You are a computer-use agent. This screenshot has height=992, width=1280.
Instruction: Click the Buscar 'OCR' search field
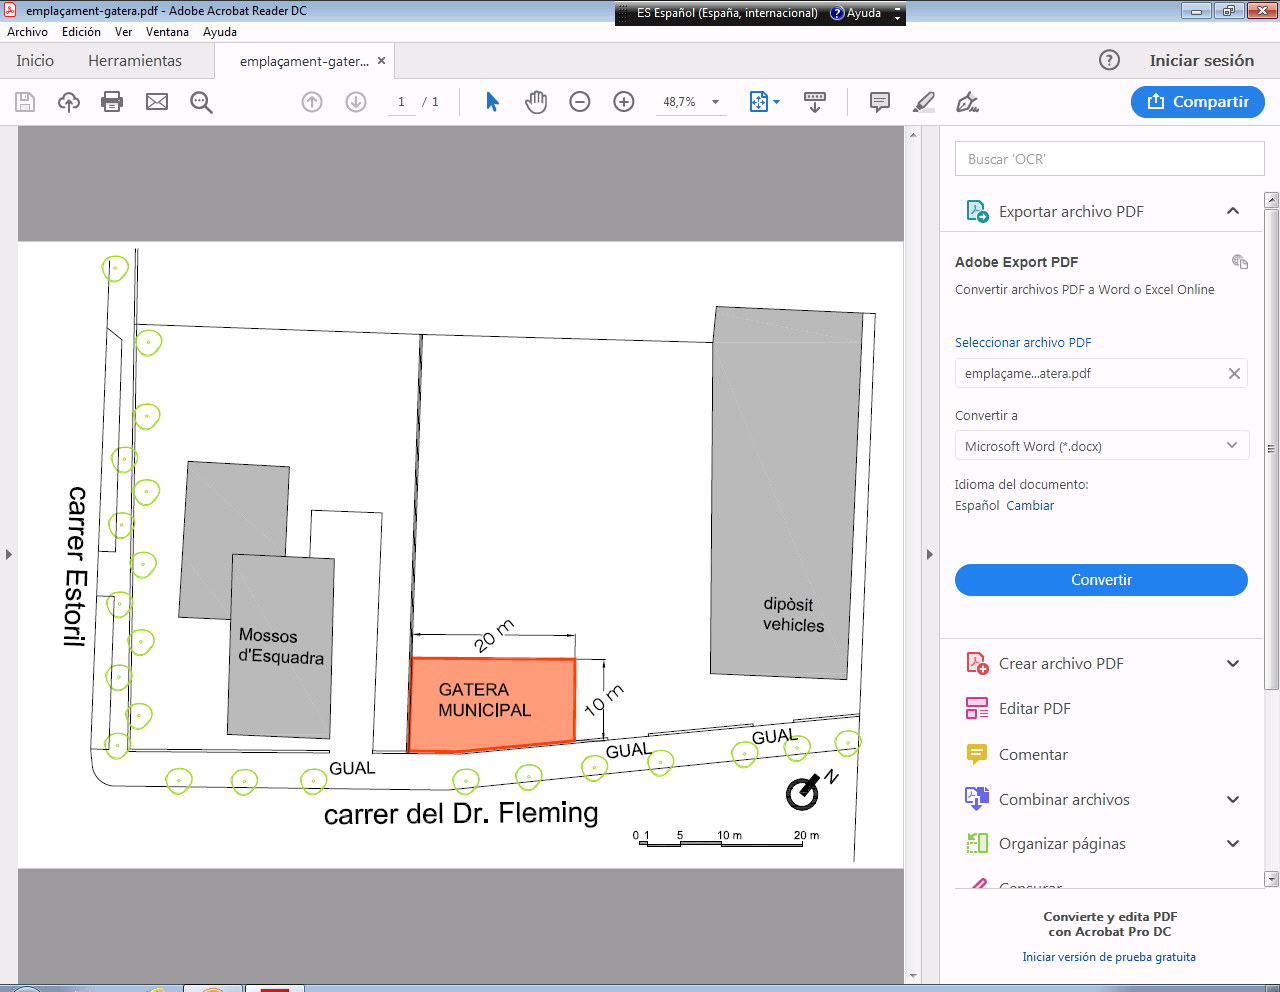coord(1110,159)
